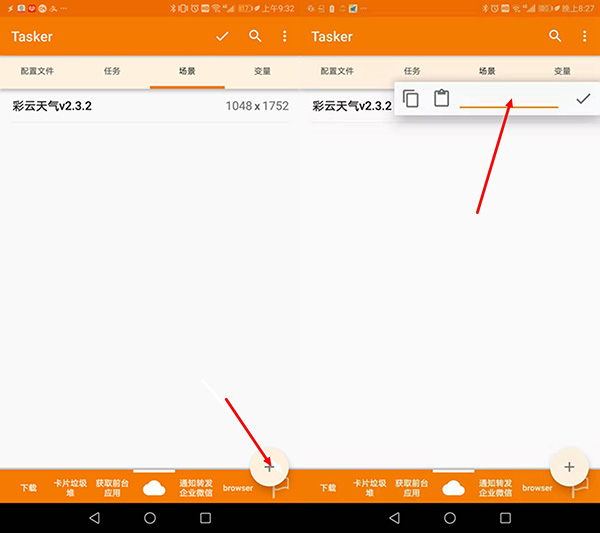Screen dimensions: 600x533
Task: Tap 通知转发企业微信 project on right bottom bar
Action: coord(495,488)
